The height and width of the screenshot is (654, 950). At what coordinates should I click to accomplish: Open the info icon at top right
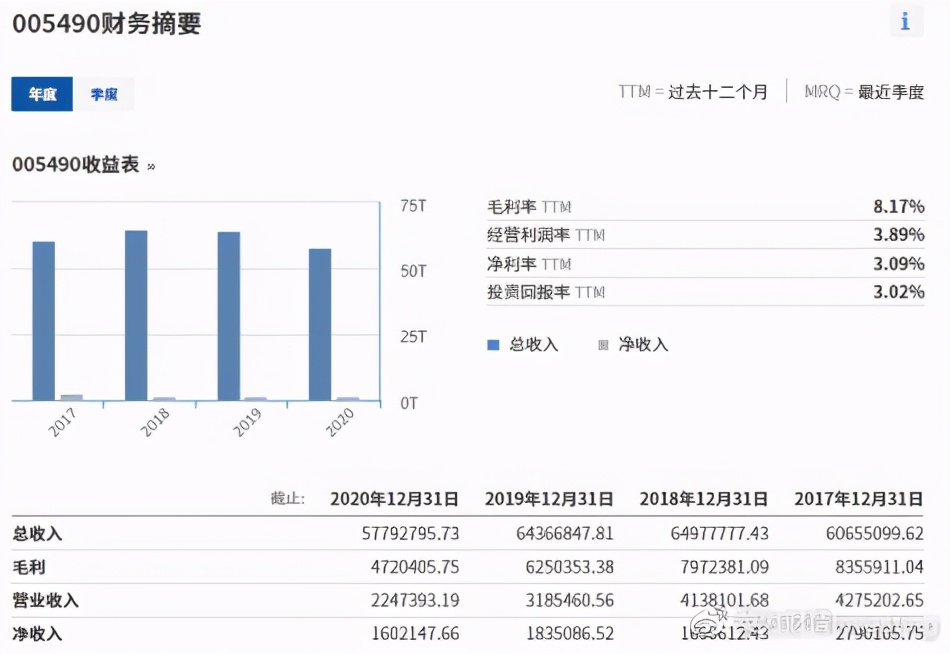point(905,21)
